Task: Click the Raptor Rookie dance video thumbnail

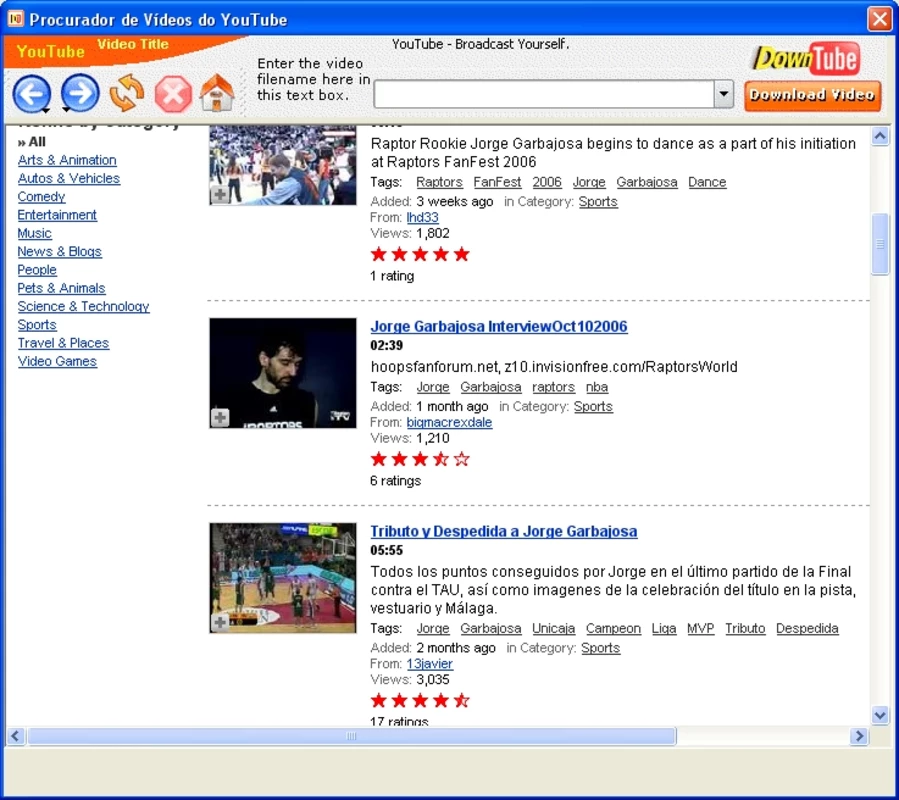Action: [283, 165]
